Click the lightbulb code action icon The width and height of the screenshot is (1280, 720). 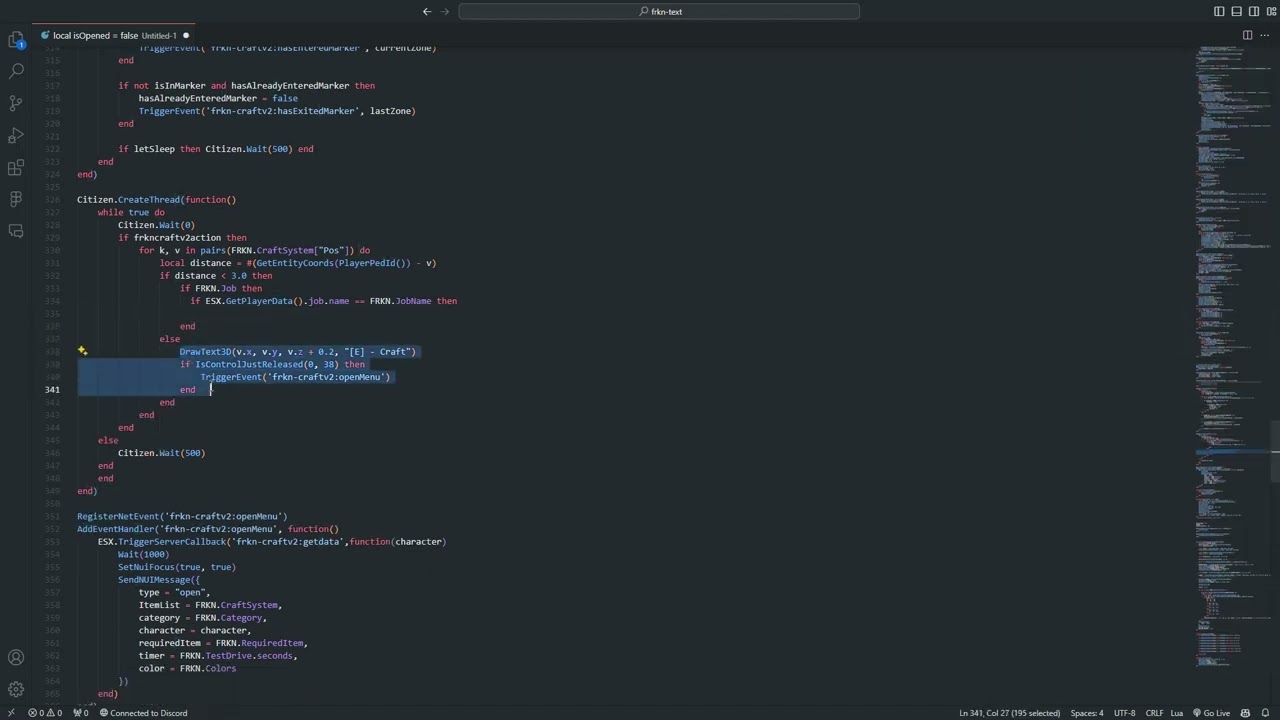[x=82, y=352]
